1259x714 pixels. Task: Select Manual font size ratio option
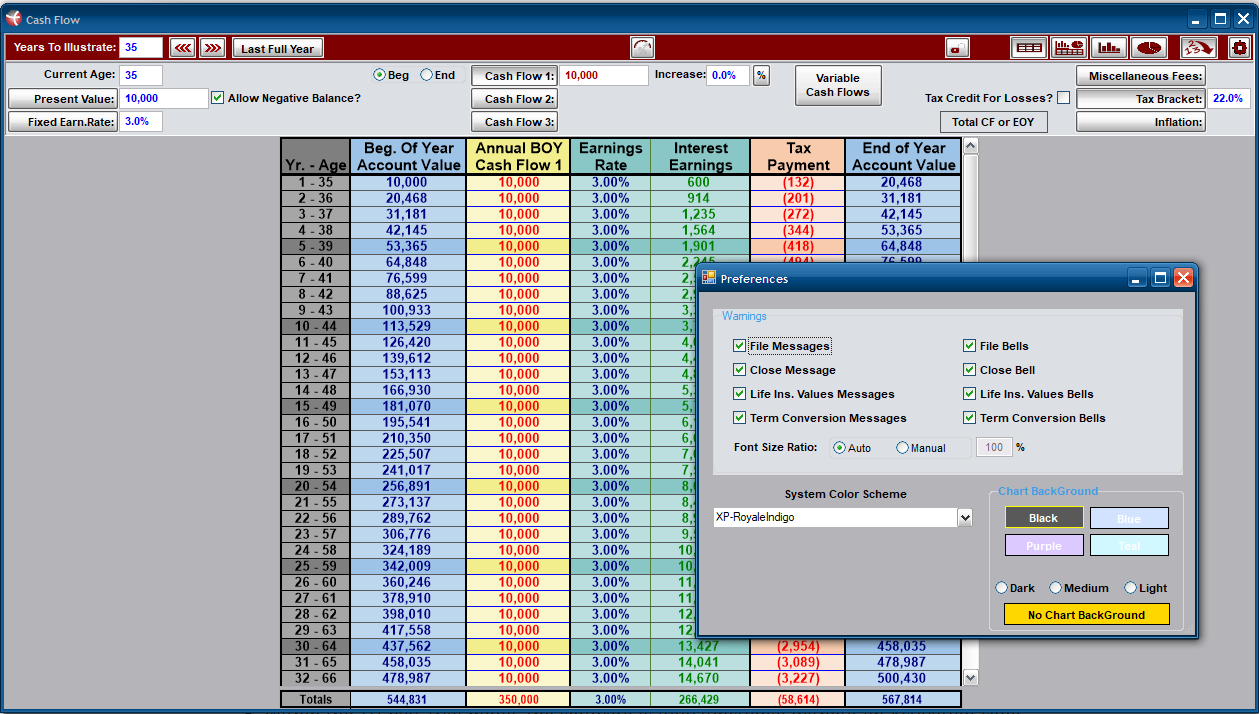903,448
